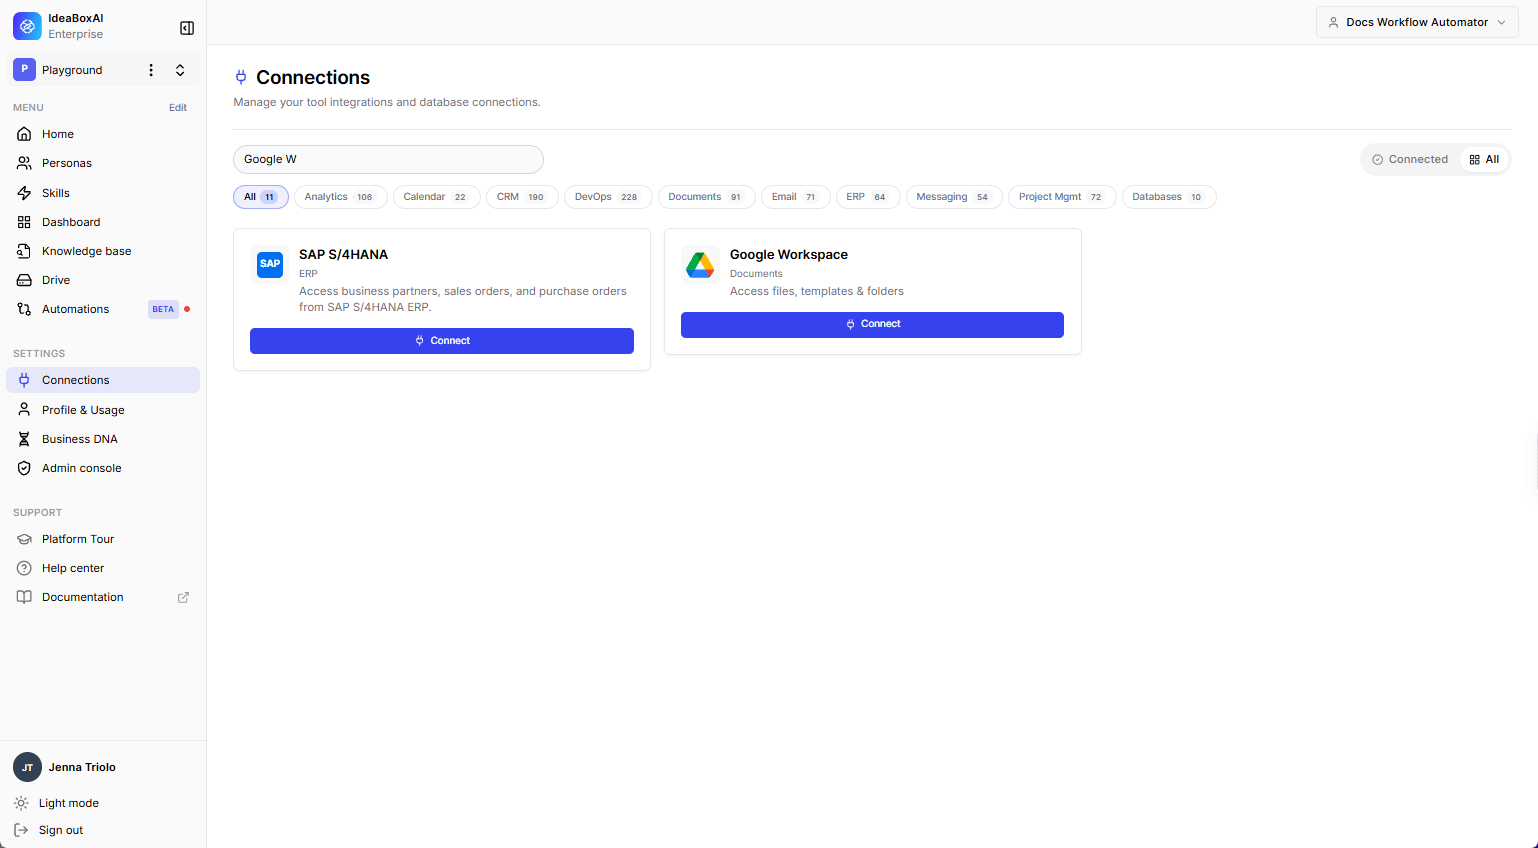Filter by Messaging category

pos(954,197)
